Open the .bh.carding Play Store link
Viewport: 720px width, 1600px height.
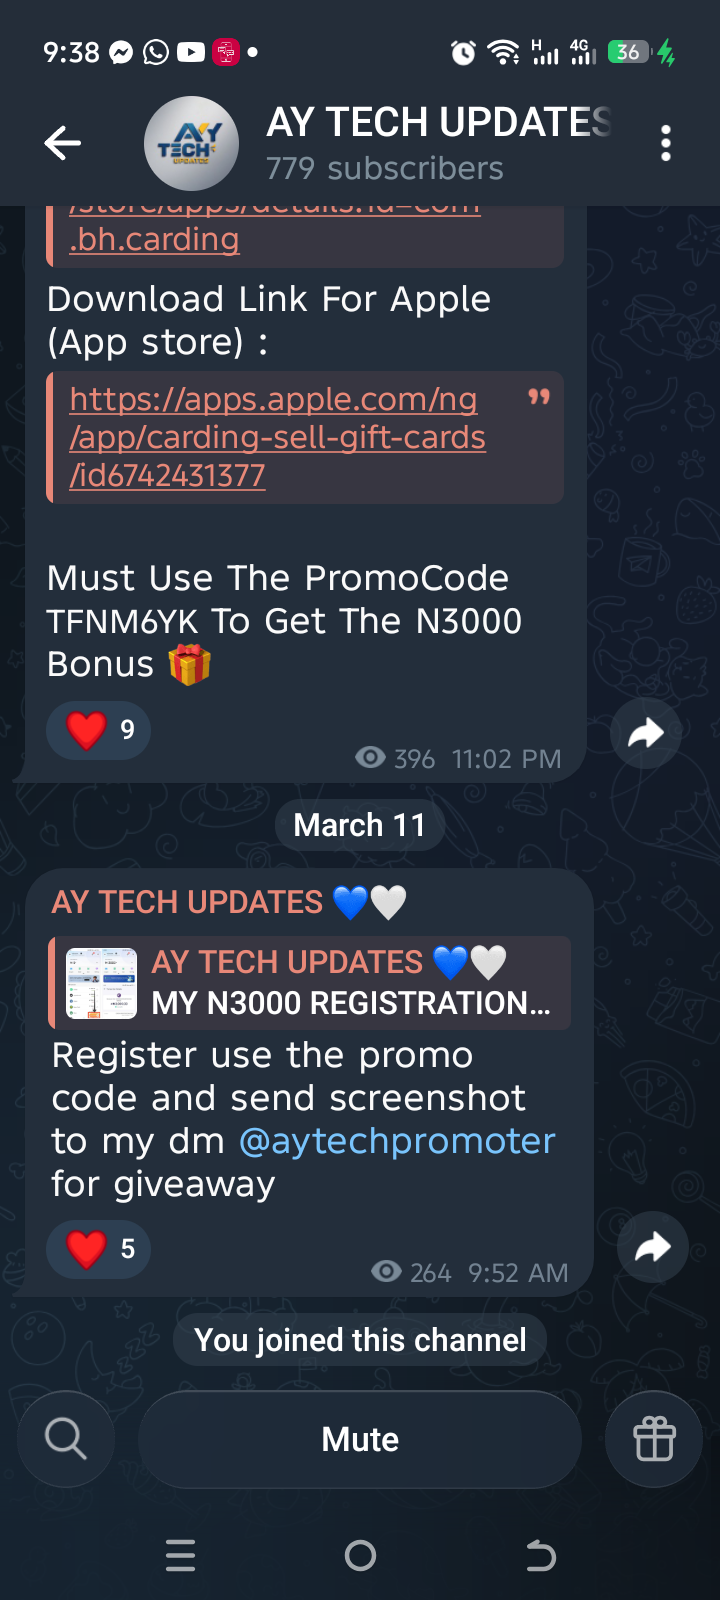154,239
